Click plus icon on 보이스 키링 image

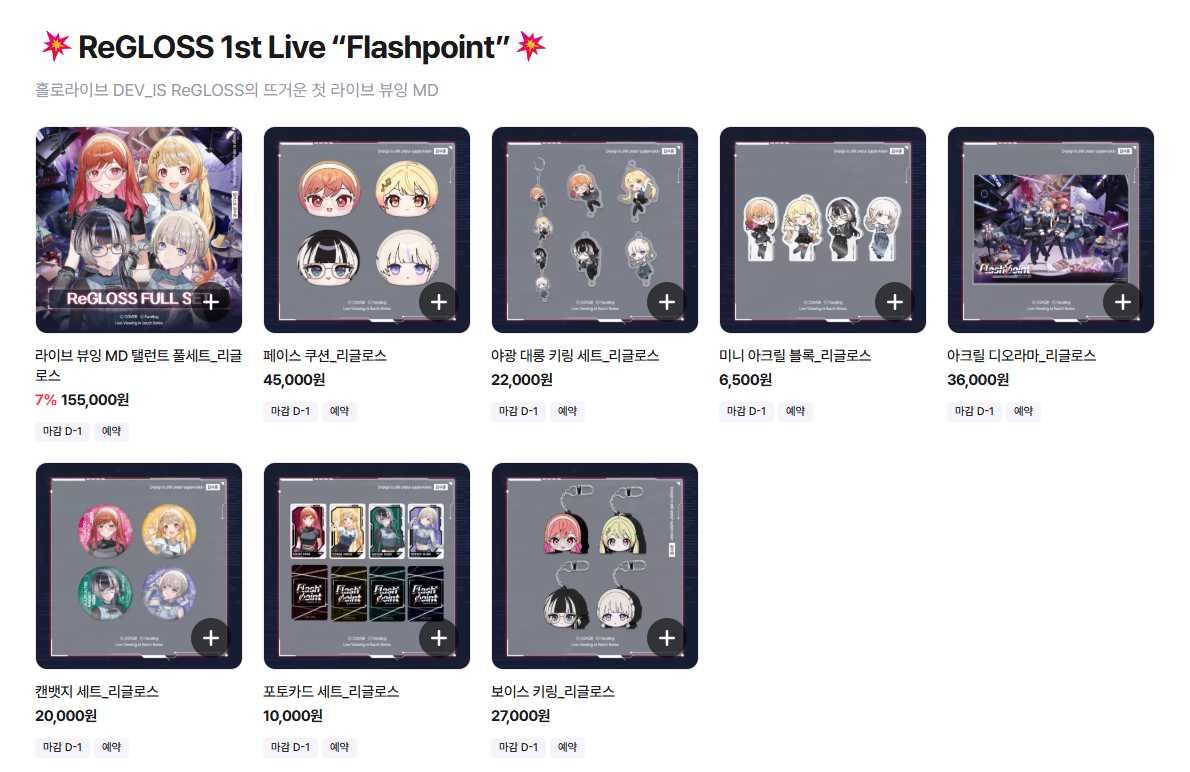coord(667,638)
